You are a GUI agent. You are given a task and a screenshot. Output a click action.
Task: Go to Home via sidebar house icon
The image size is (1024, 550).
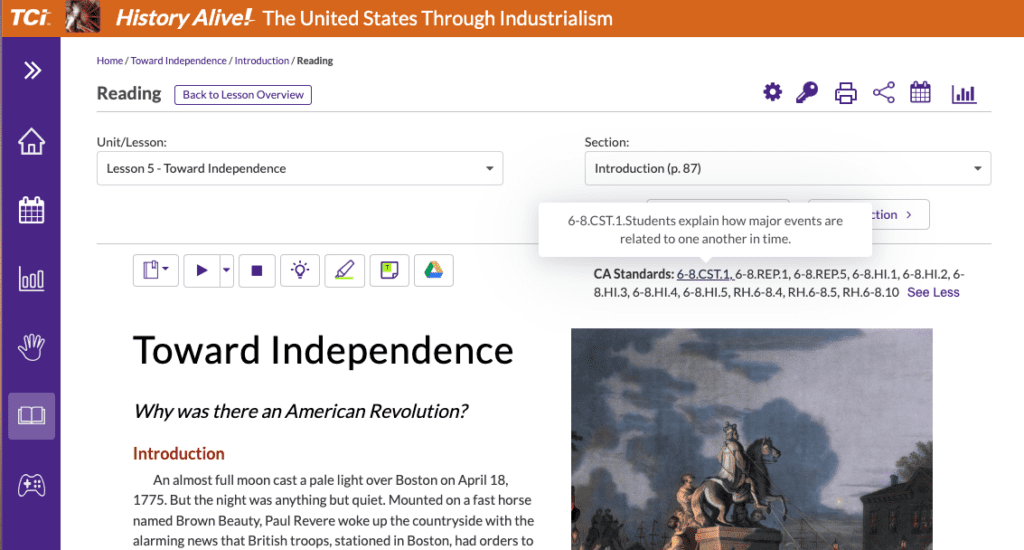31,141
